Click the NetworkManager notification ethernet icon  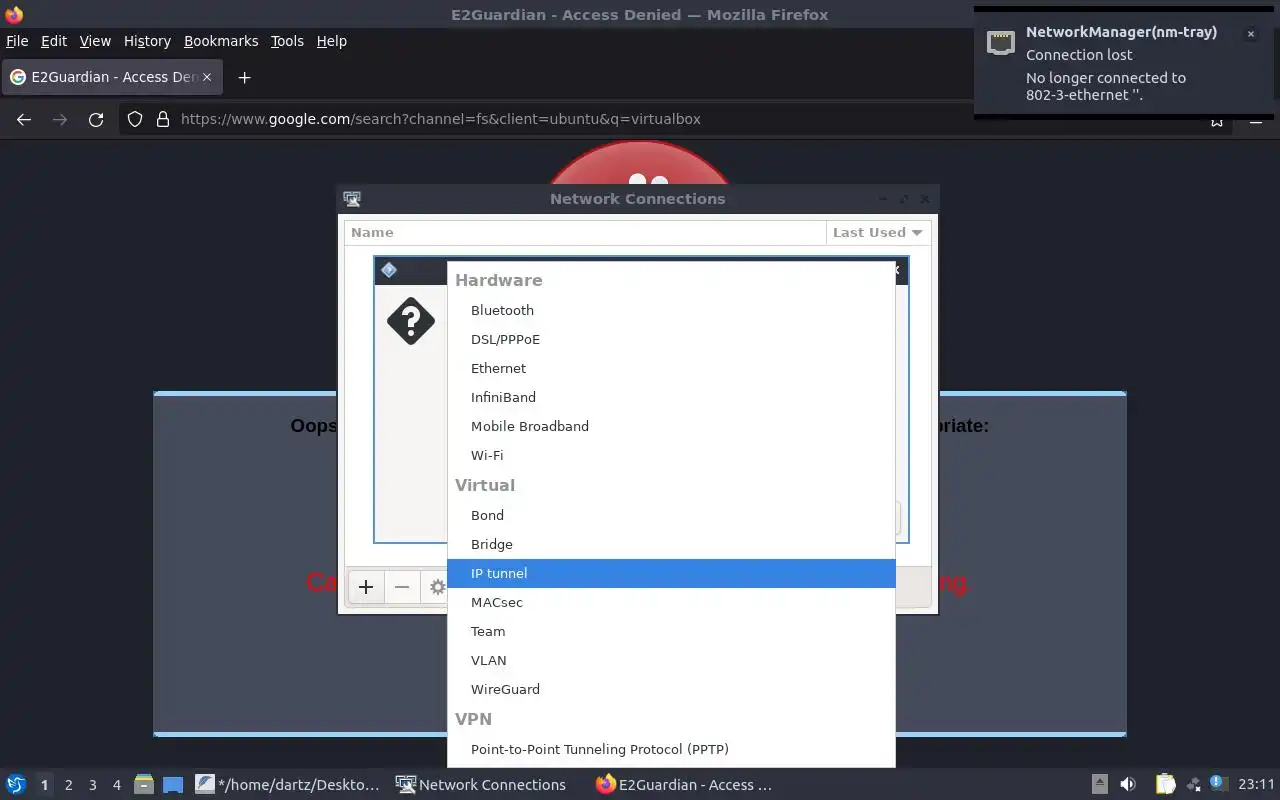click(1000, 42)
